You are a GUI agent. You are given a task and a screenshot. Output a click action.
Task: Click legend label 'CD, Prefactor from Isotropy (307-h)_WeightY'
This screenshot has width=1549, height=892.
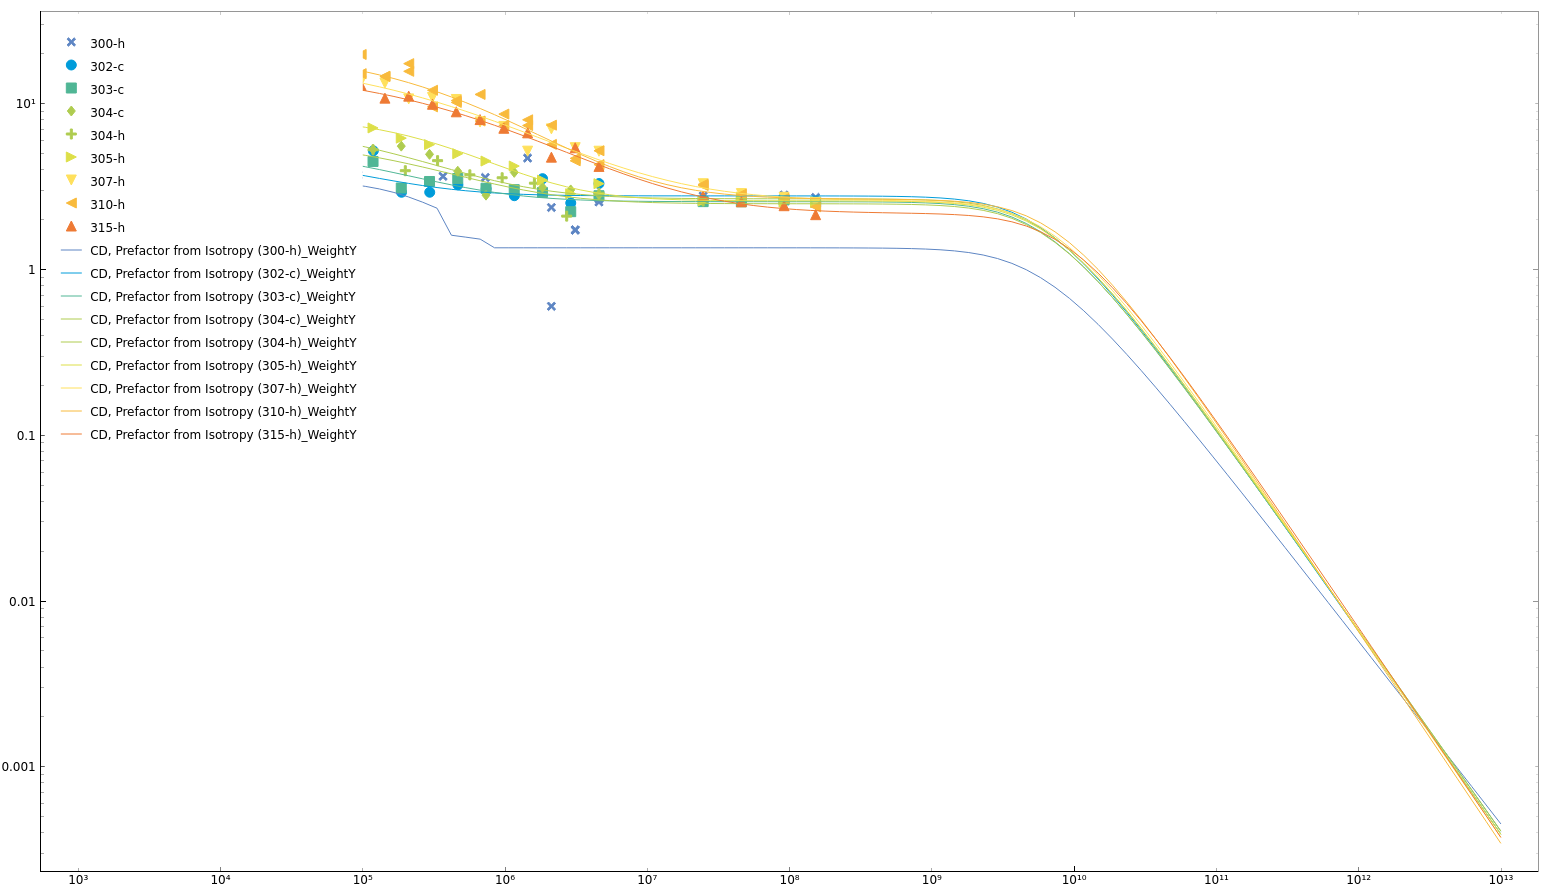coord(222,389)
